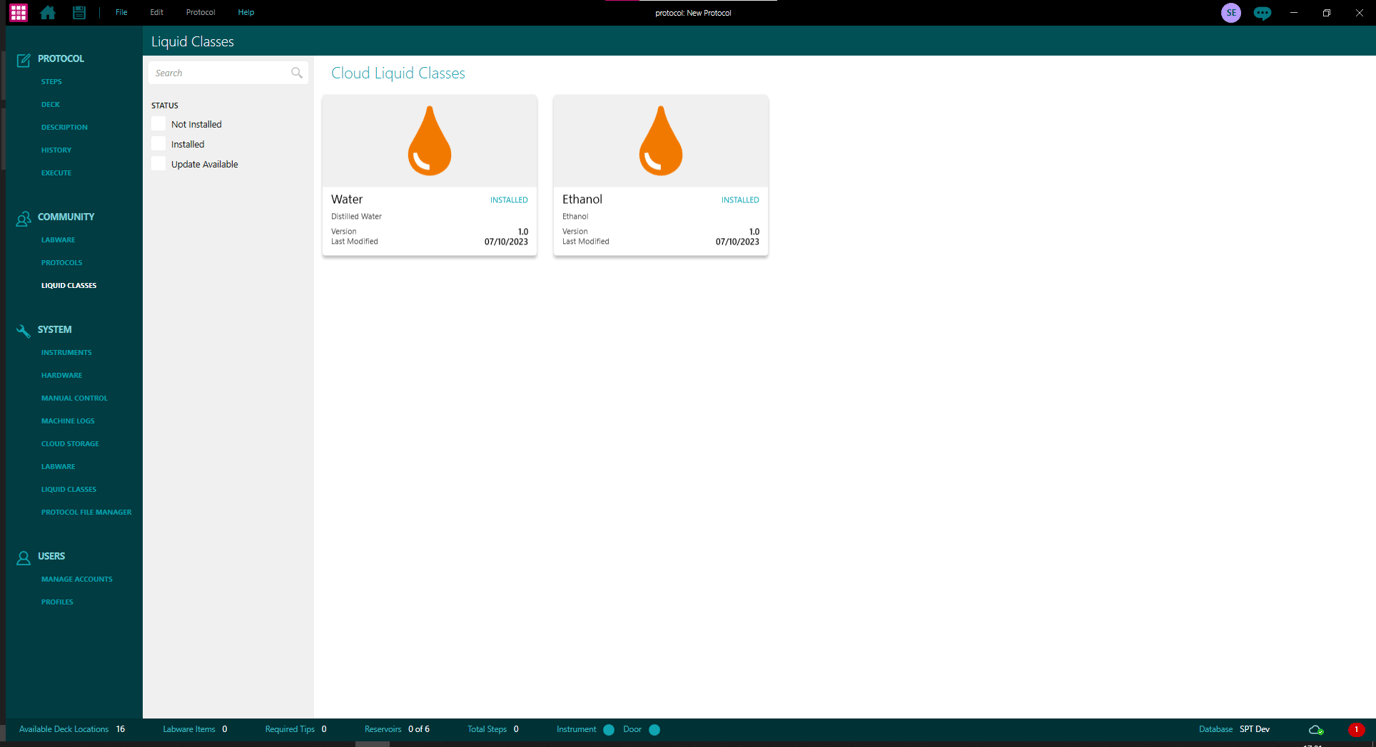Screen dimensions: 1376x747
Task: Click the Ethanol liquid class droplet icon
Action: pos(660,139)
